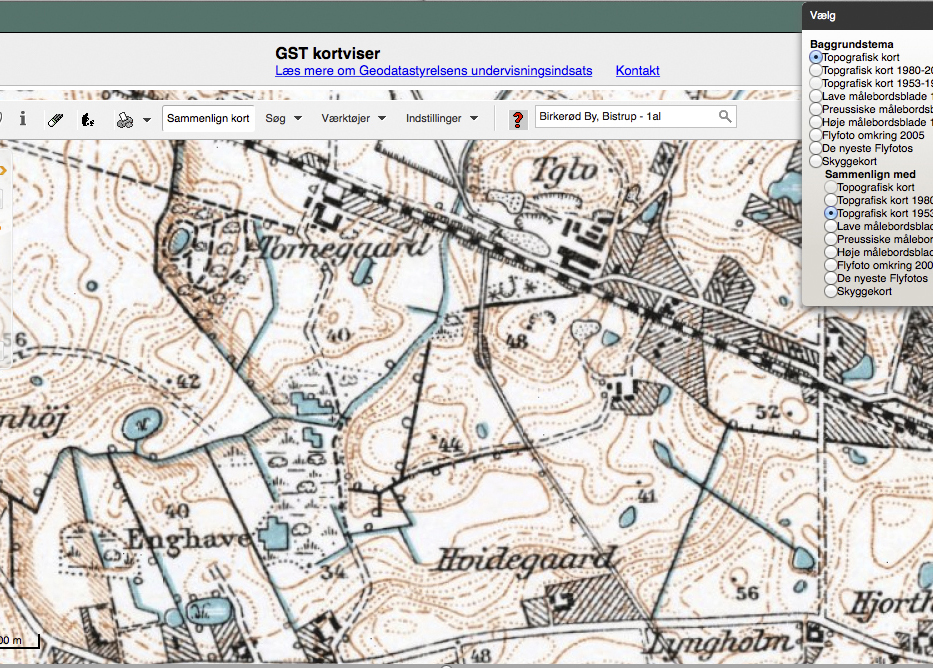The width and height of the screenshot is (933, 668).
Task: Click the footprints icon in the toolbar
Action: pos(88,119)
